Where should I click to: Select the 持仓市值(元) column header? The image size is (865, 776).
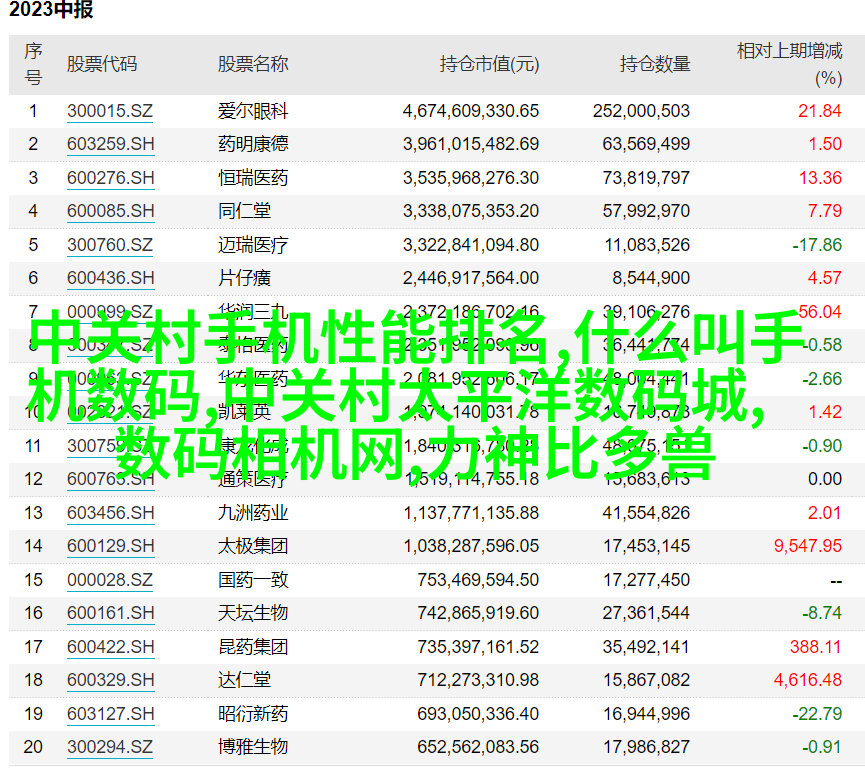pyautogui.click(x=489, y=65)
